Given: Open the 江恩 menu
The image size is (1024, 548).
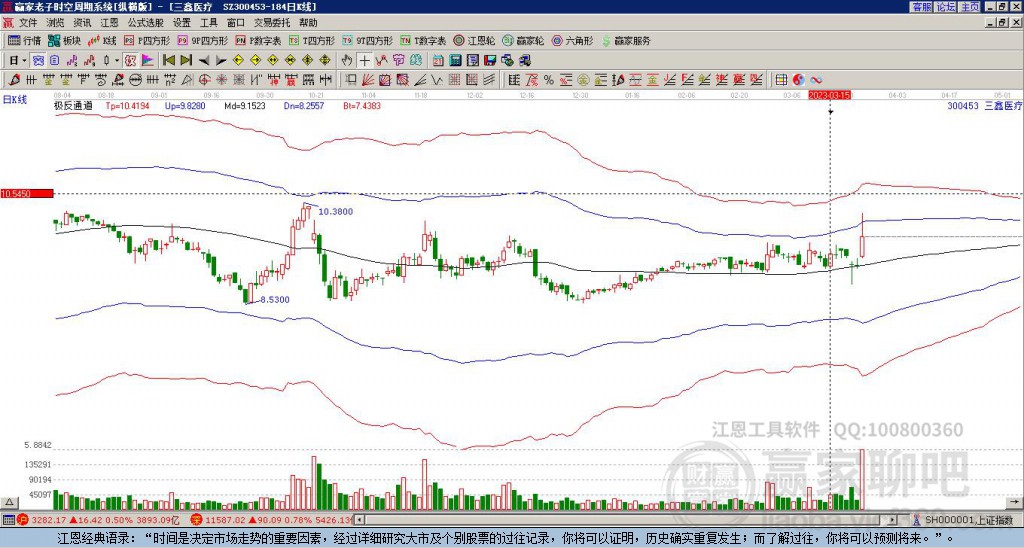Looking at the screenshot, I should click(x=110, y=23).
